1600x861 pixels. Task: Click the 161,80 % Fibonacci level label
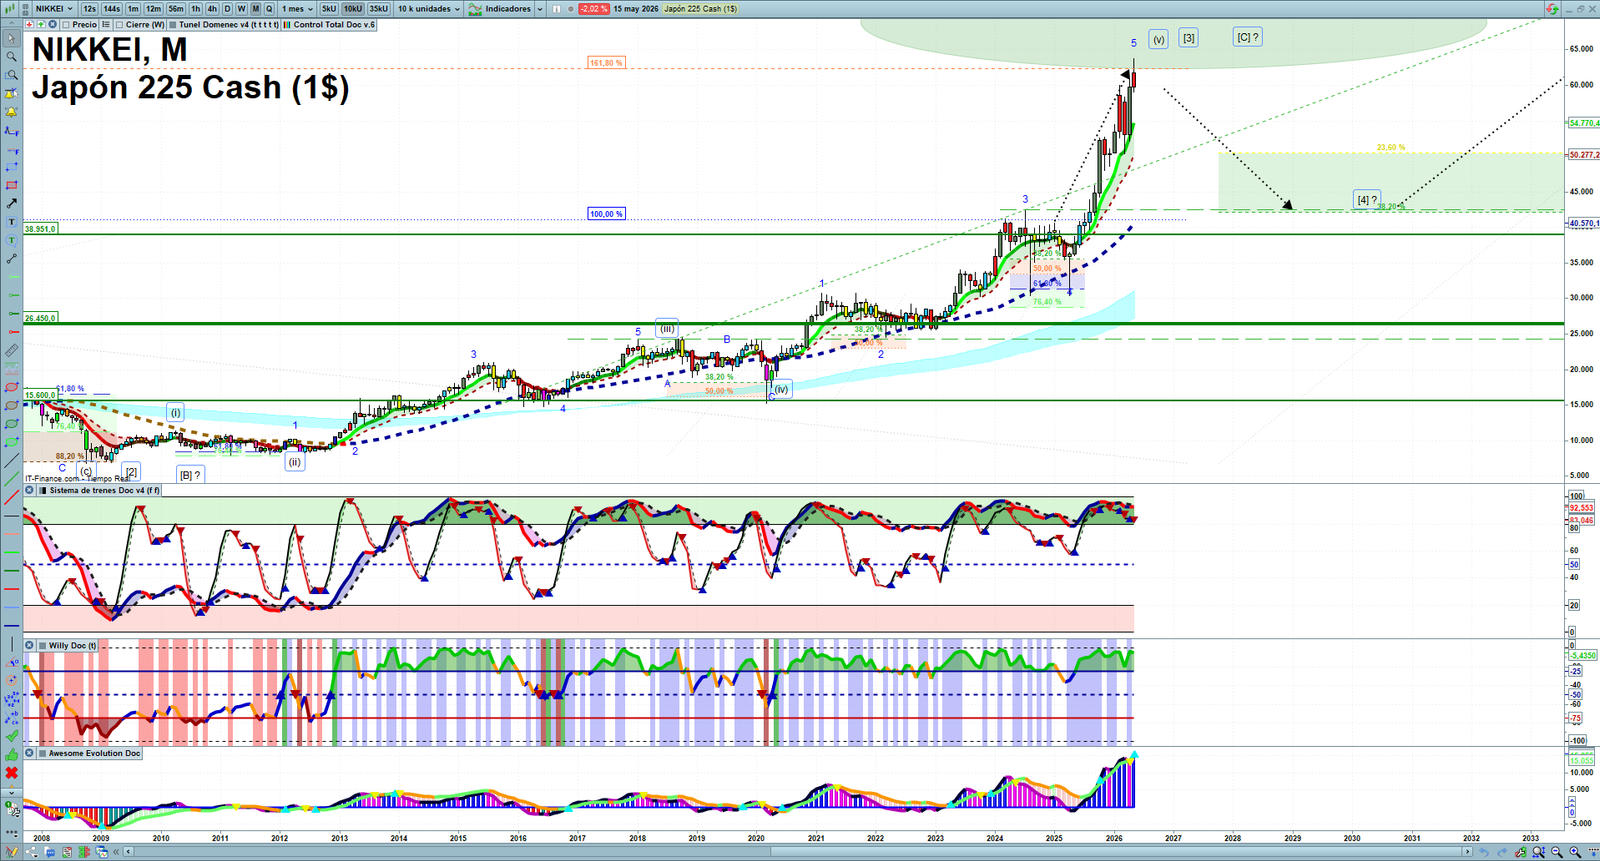tap(606, 63)
